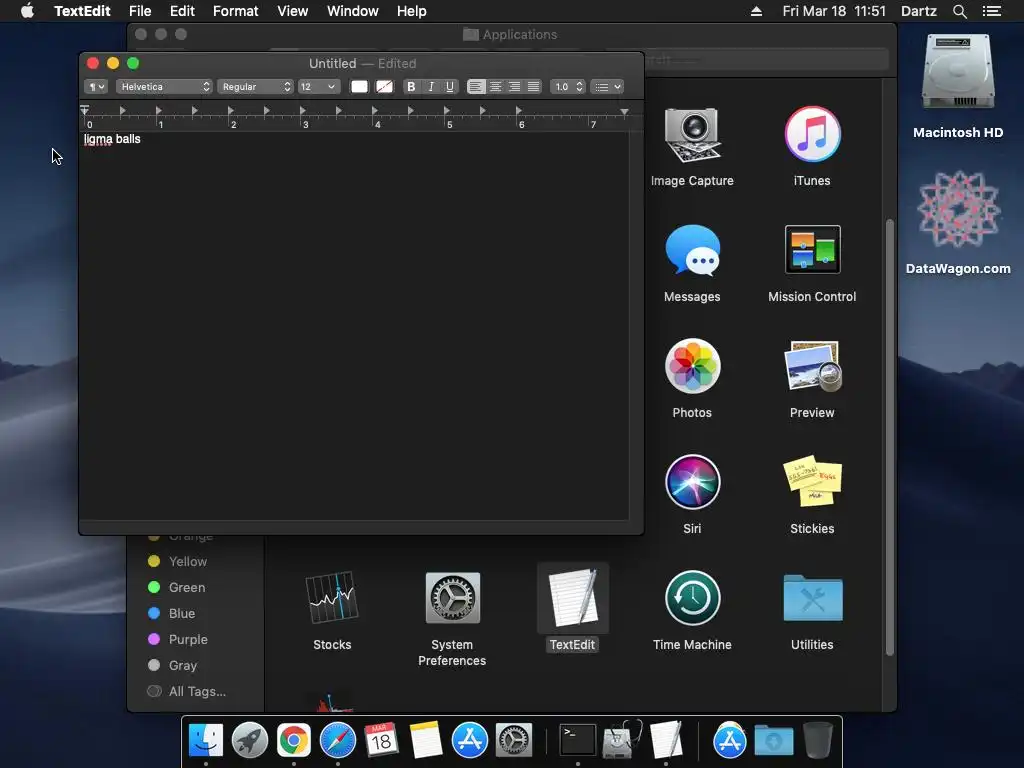The height and width of the screenshot is (768, 1024).
Task: Open the Help menu
Action: [x=411, y=11]
